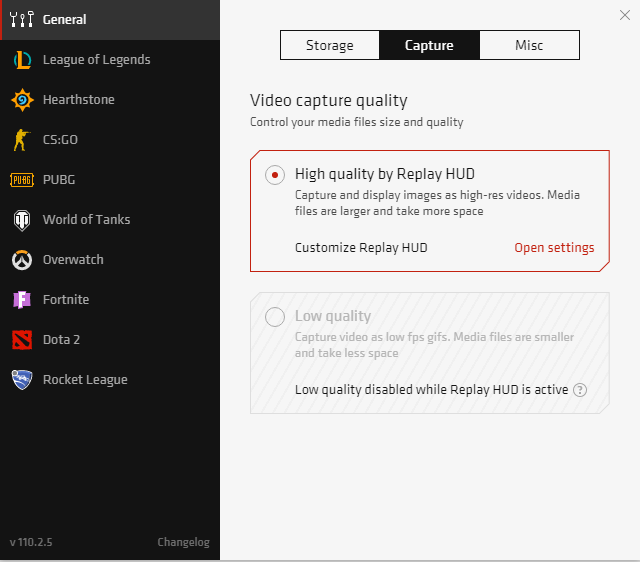Viewport: 640px width, 562px height.
Task: Choose Dota 2 from the sidebar
Action: (x=110, y=340)
